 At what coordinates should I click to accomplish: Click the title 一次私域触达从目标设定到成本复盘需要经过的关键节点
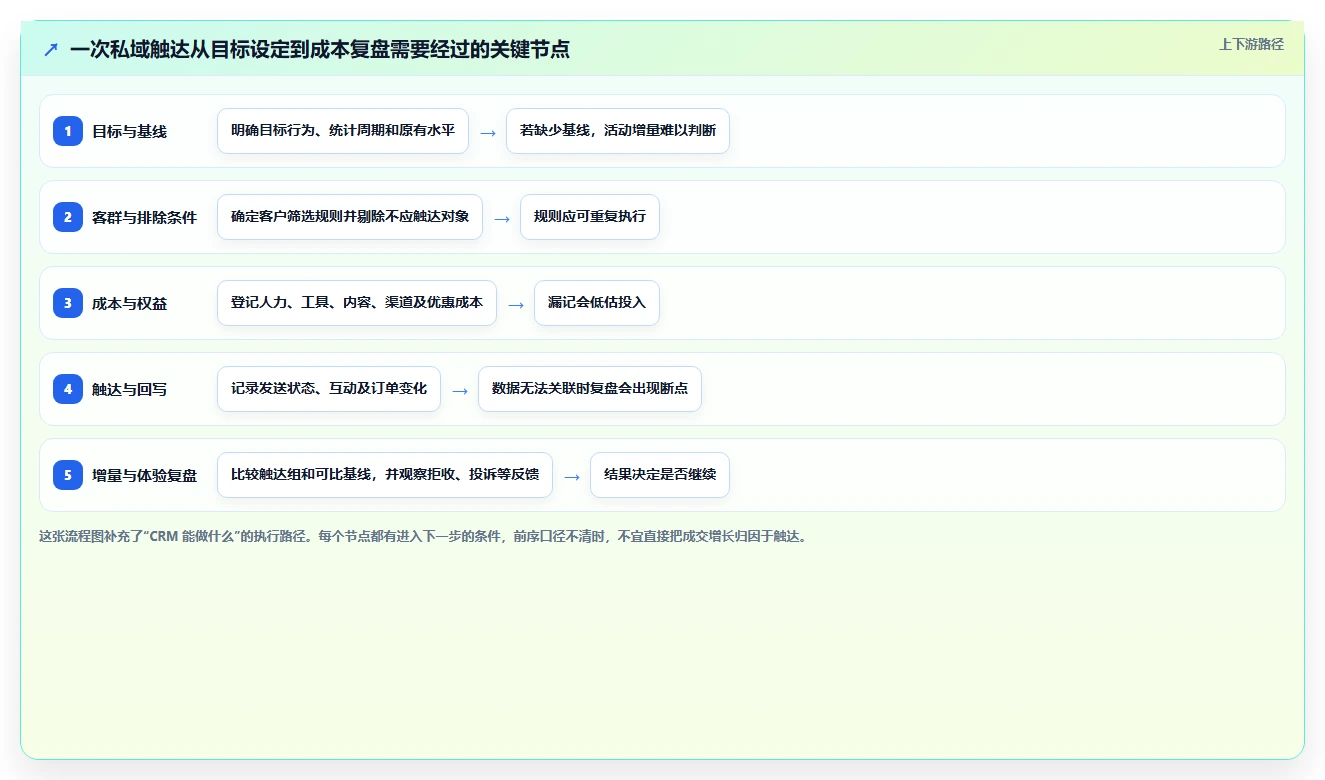320,50
